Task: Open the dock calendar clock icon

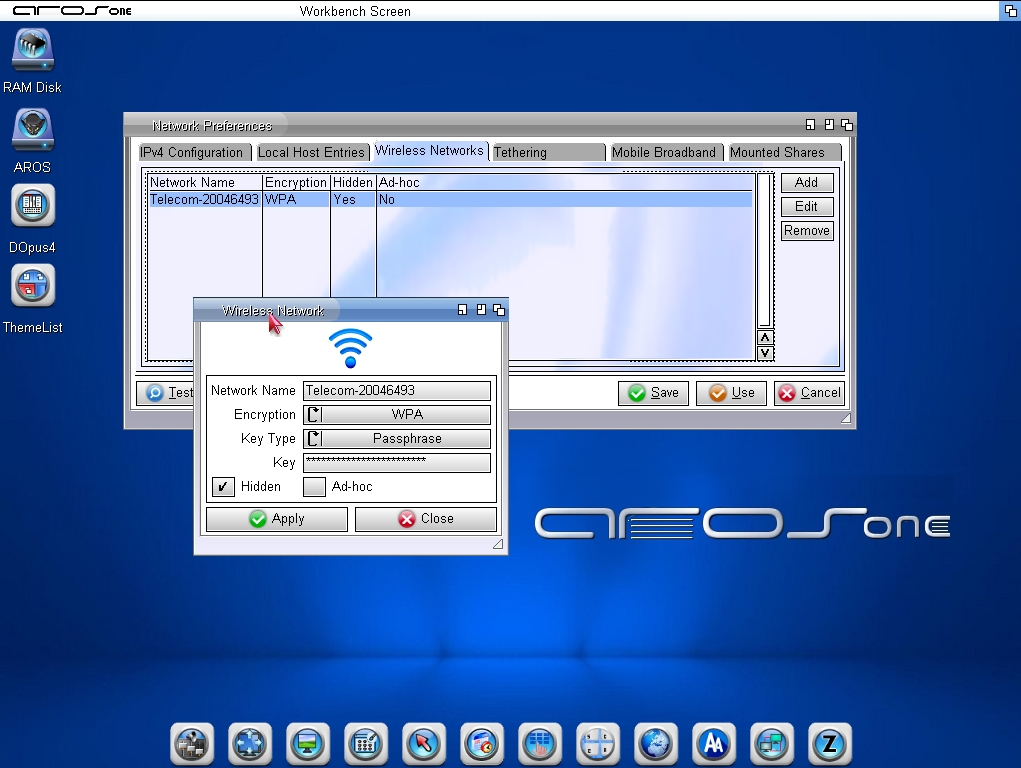Action: point(482,743)
